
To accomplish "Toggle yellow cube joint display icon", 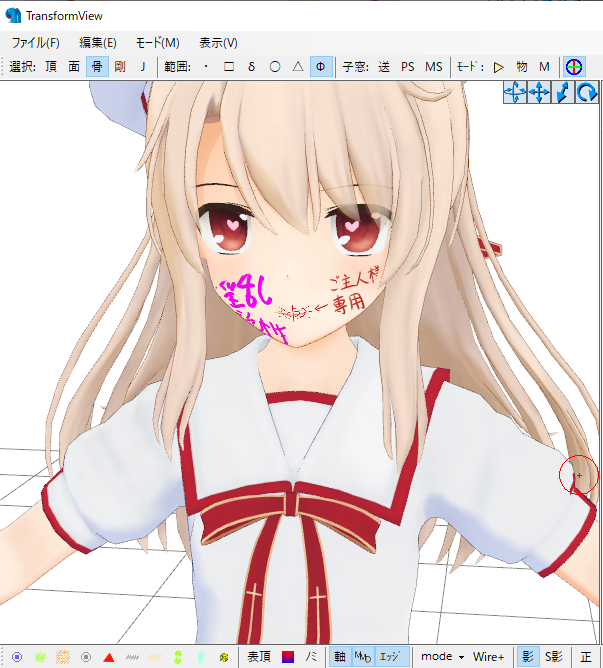I will click(x=224, y=657).
